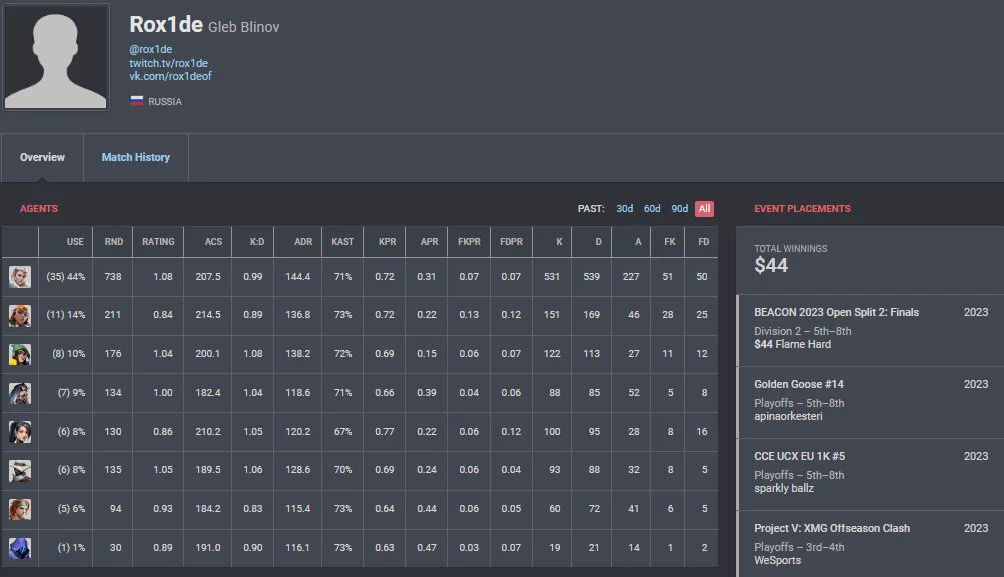Switch to the Match History tab
The image size is (1004, 577).
136,158
